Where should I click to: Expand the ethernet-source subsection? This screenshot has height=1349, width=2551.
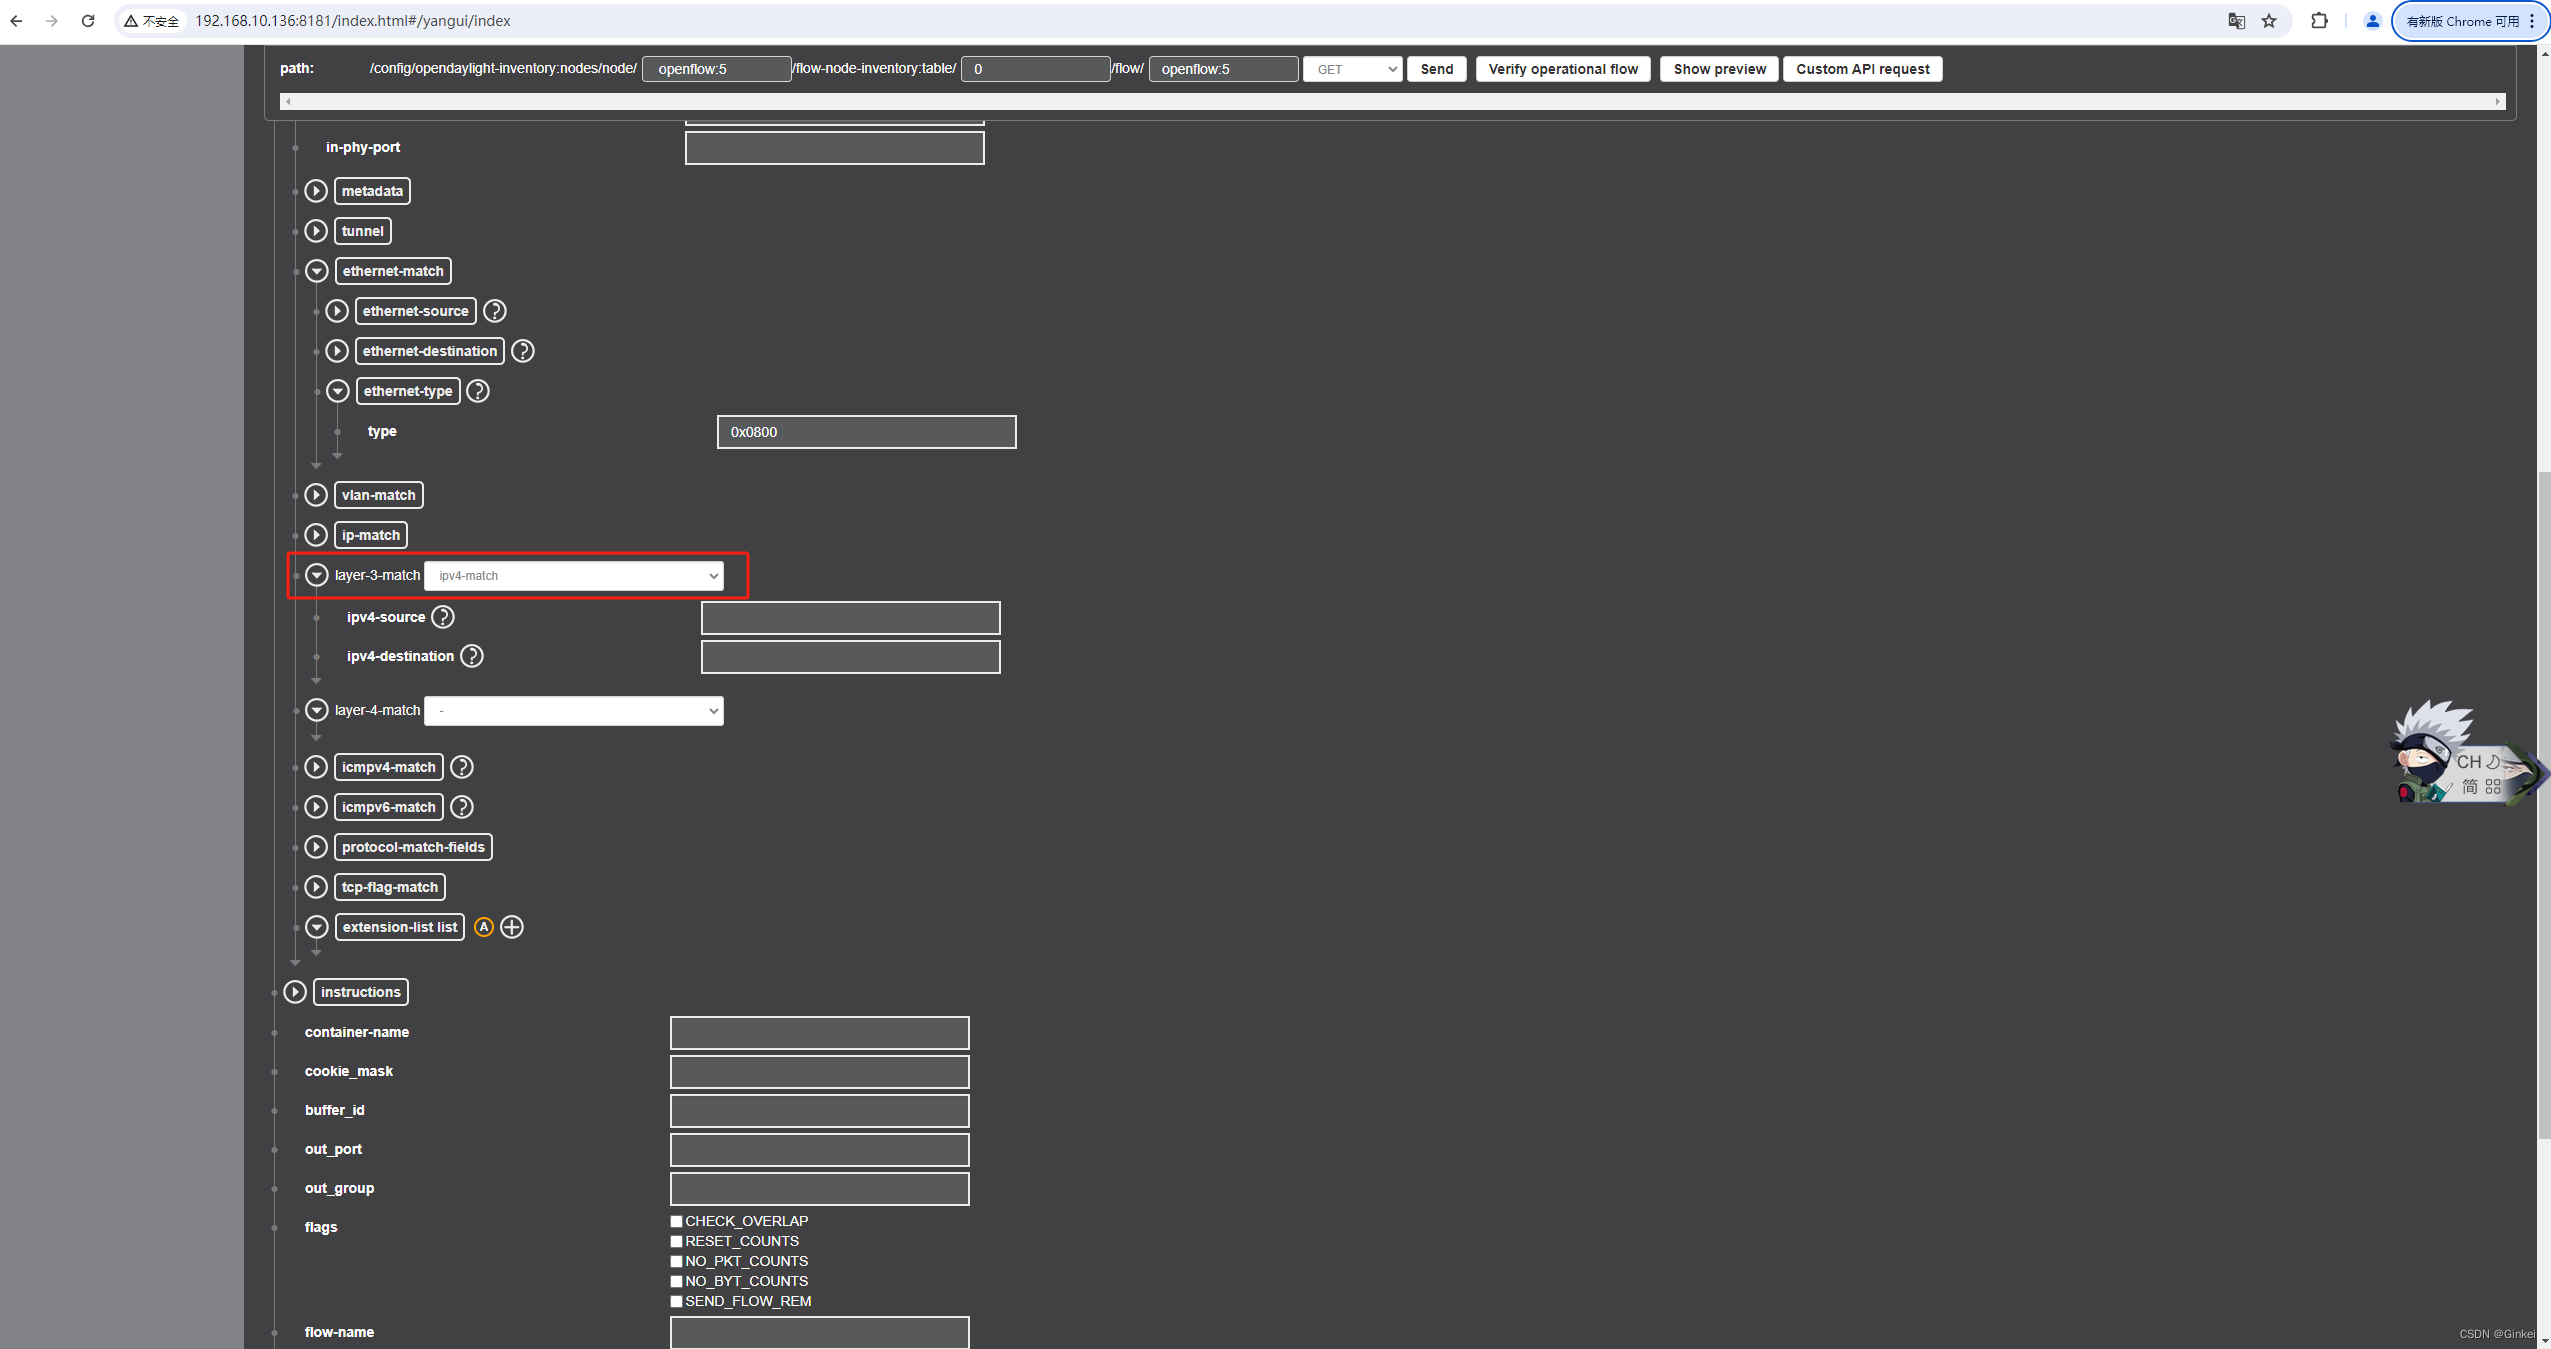(x=337, y=310)
